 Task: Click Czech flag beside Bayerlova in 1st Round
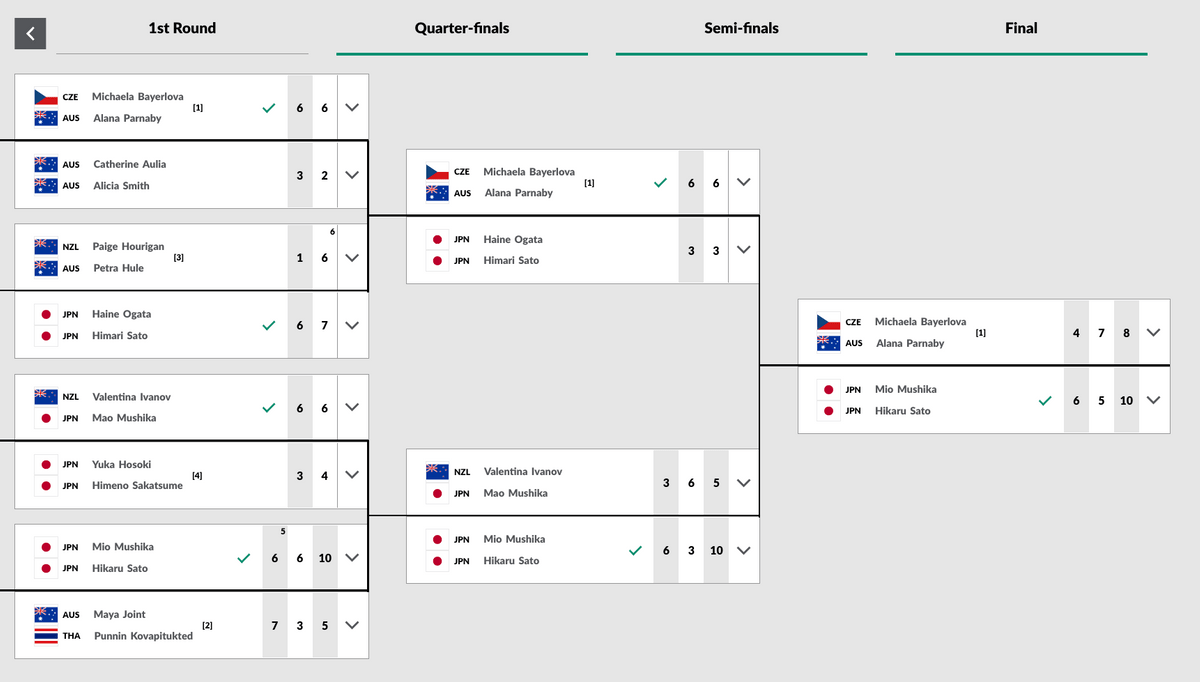coord(46,97)
